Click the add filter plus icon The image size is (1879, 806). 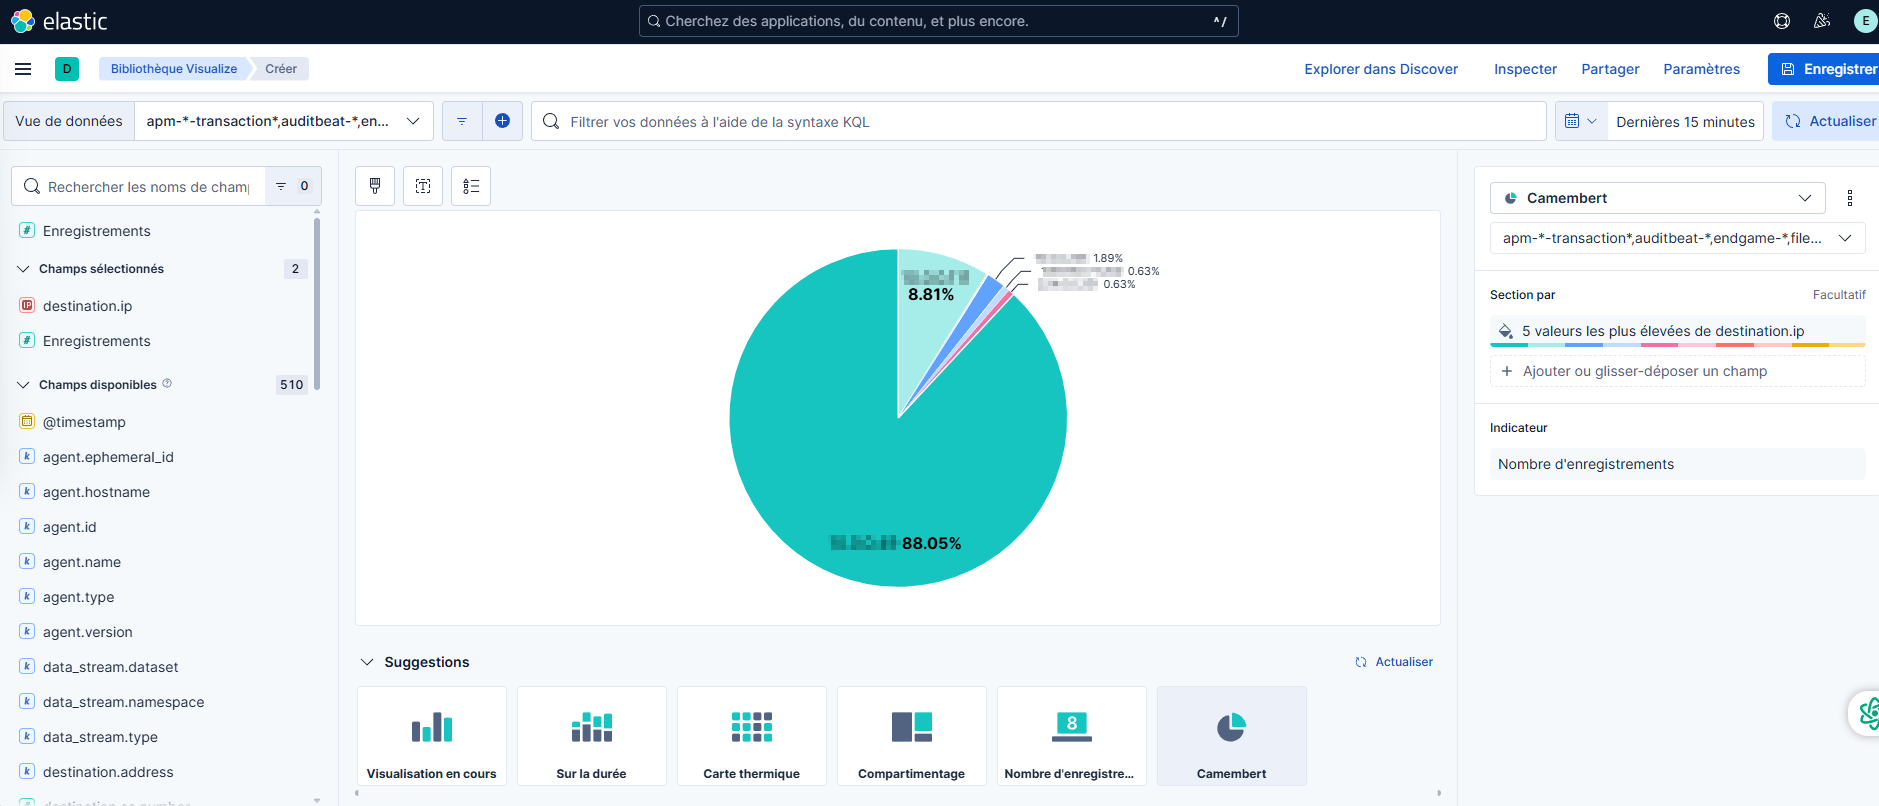[x=502, y=121]
